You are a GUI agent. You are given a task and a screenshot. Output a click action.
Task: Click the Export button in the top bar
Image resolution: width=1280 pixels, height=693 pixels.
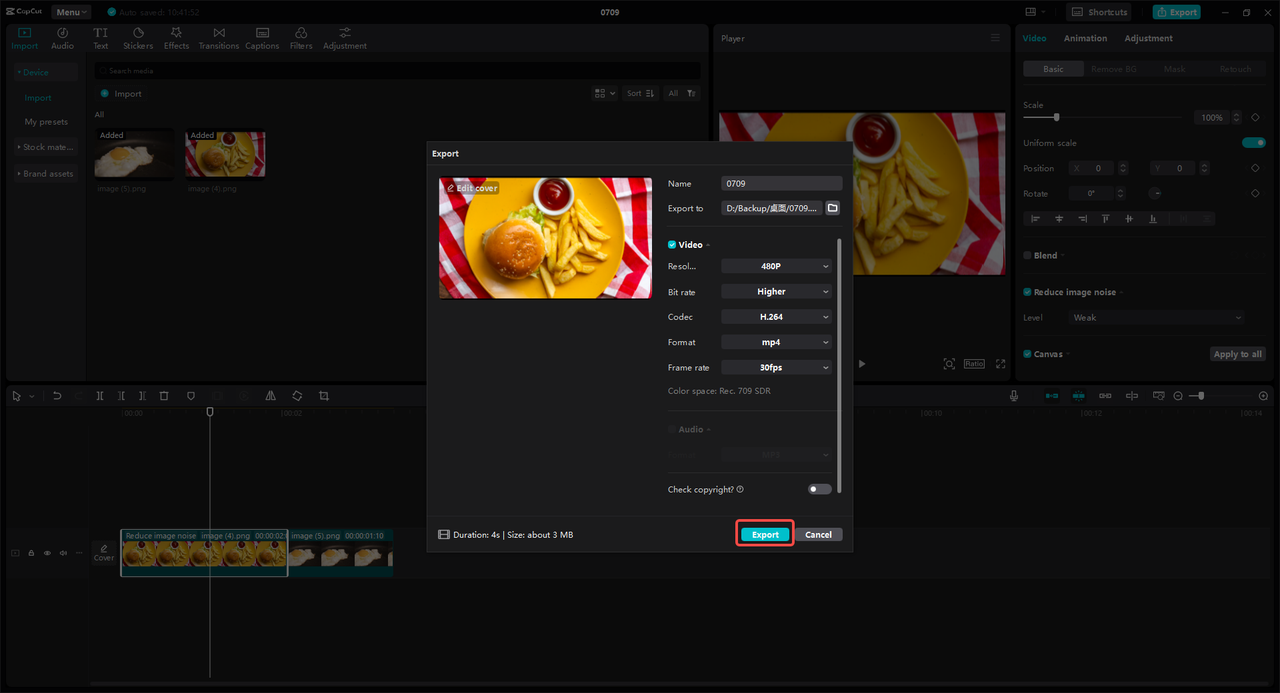tap(1176, 12)
